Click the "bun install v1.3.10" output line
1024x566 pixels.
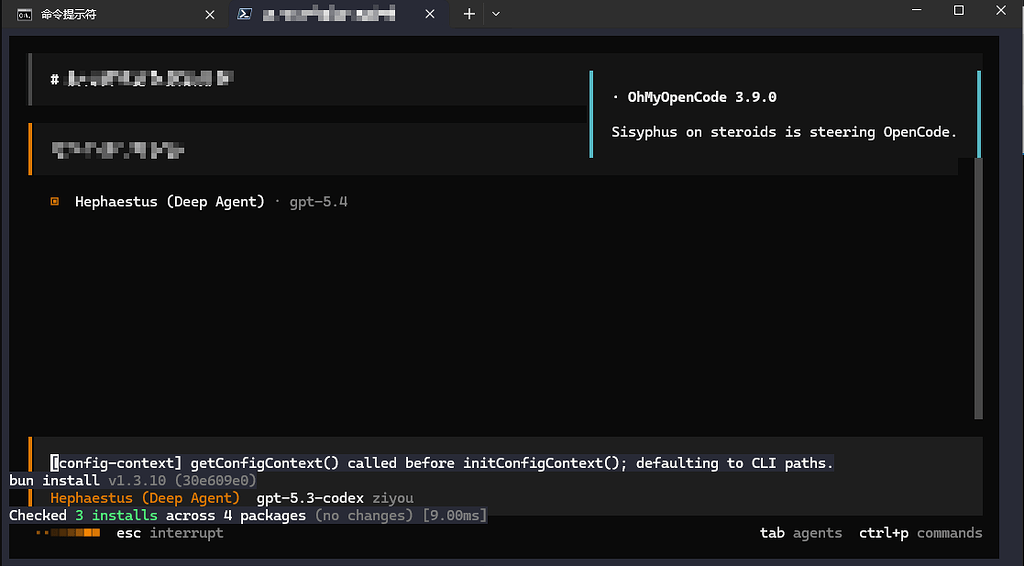(x=133, y=480)
